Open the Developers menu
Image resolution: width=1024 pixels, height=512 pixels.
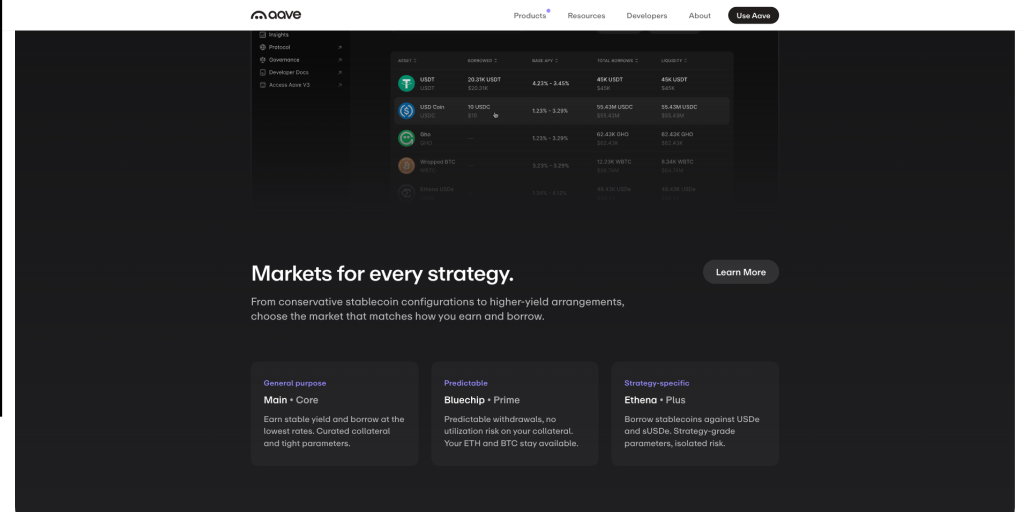point(647,16)
